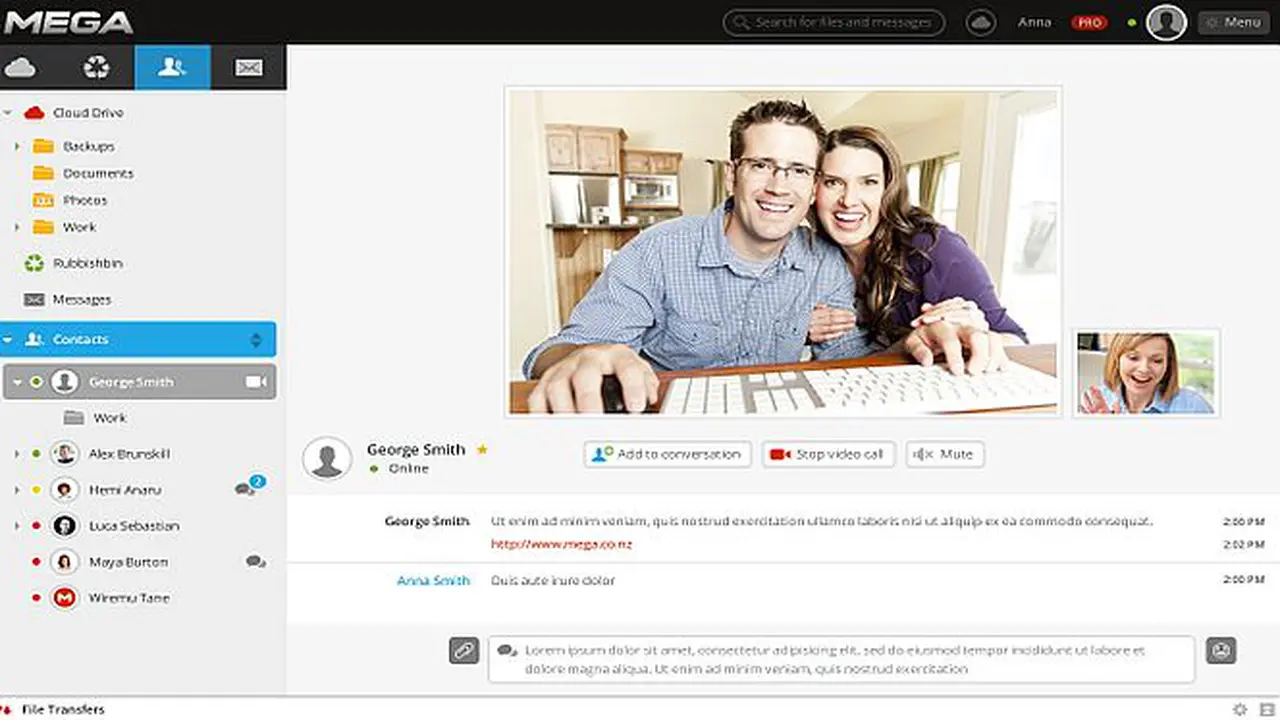This screenshot has height=720, width=1280.
Task: Click into the chat message input box
Action: click(x=841, y=659)
